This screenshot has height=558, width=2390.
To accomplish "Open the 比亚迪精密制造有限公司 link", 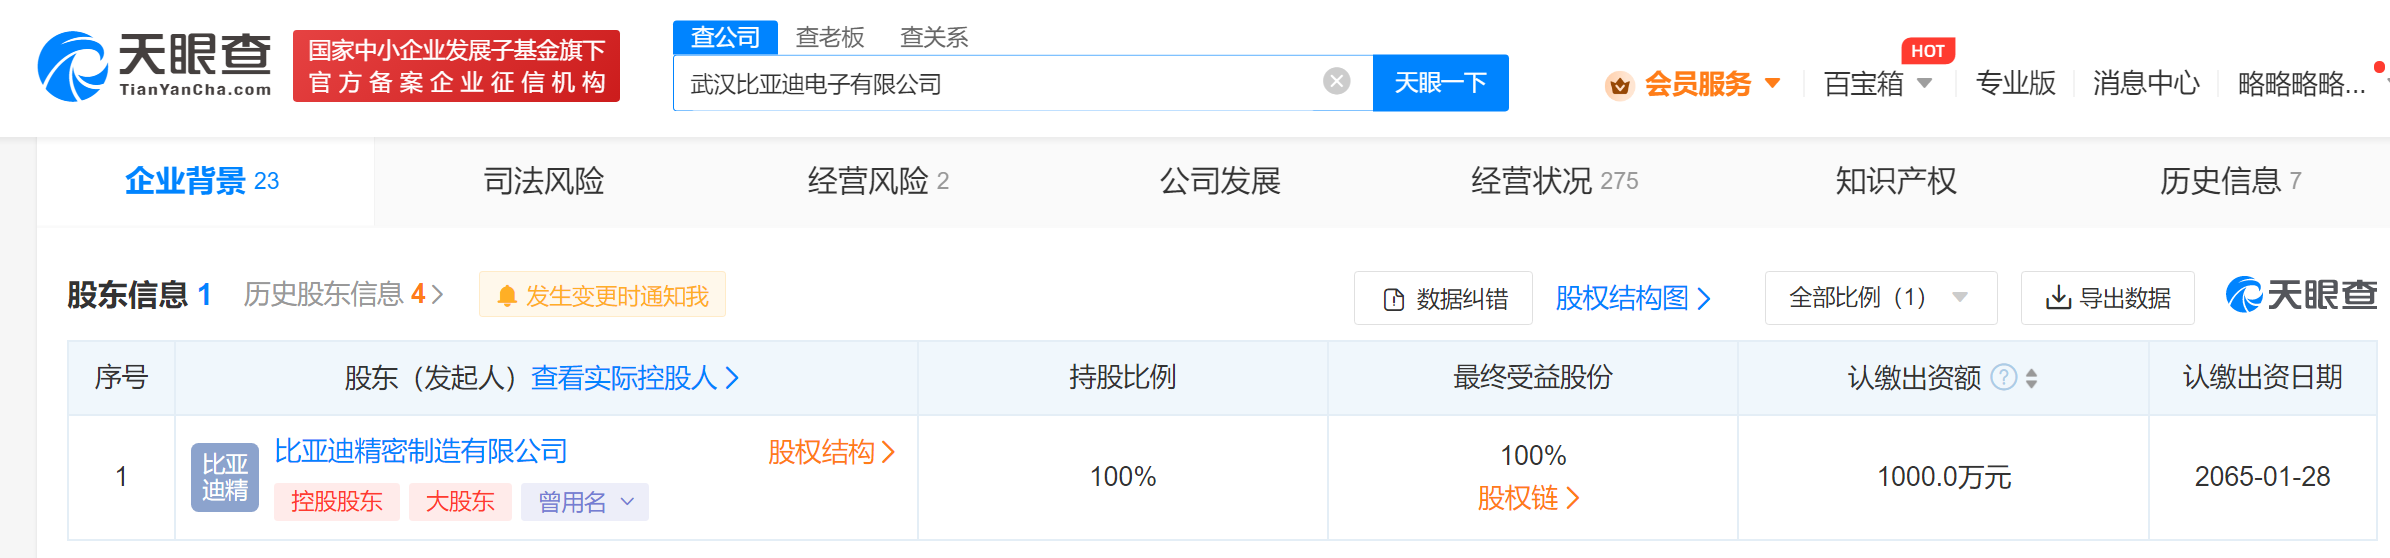I will [x=420, y=452].
